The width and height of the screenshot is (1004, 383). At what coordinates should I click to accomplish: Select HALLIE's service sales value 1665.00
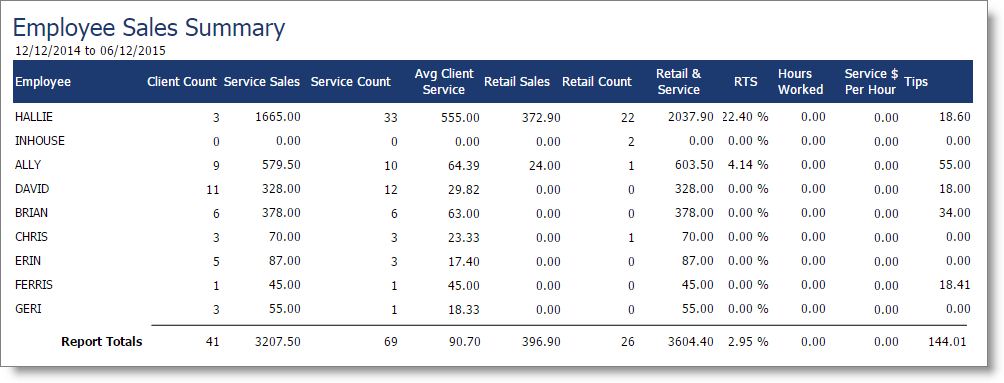[x=281, y=117]
